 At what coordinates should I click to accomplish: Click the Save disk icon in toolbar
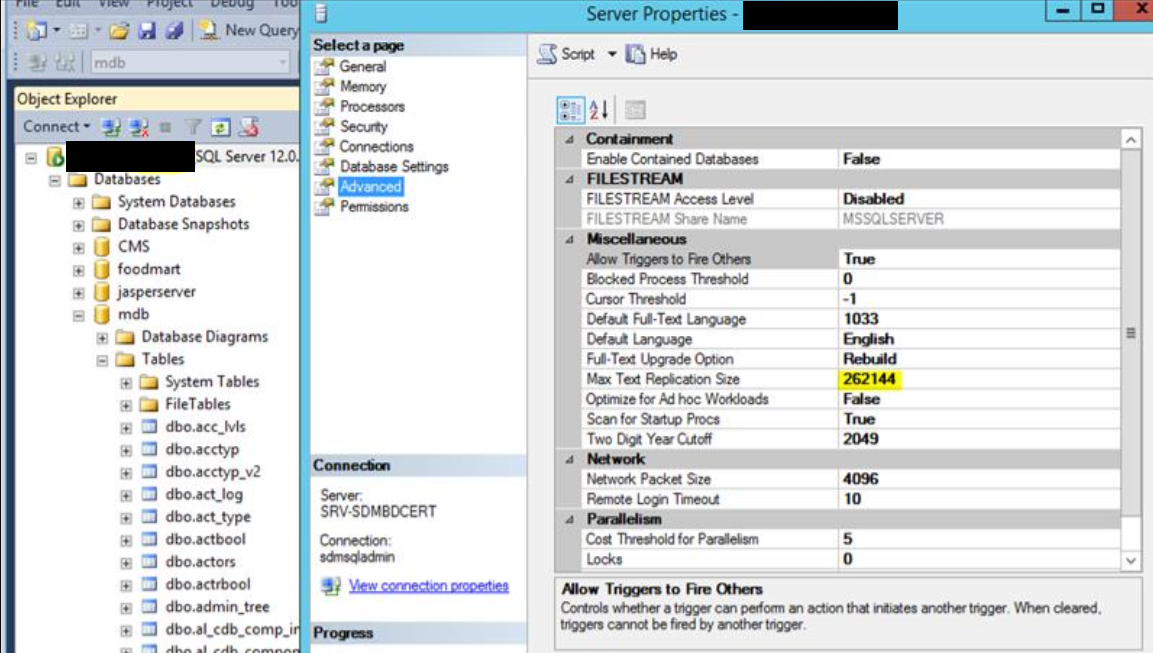coord(149,31)
